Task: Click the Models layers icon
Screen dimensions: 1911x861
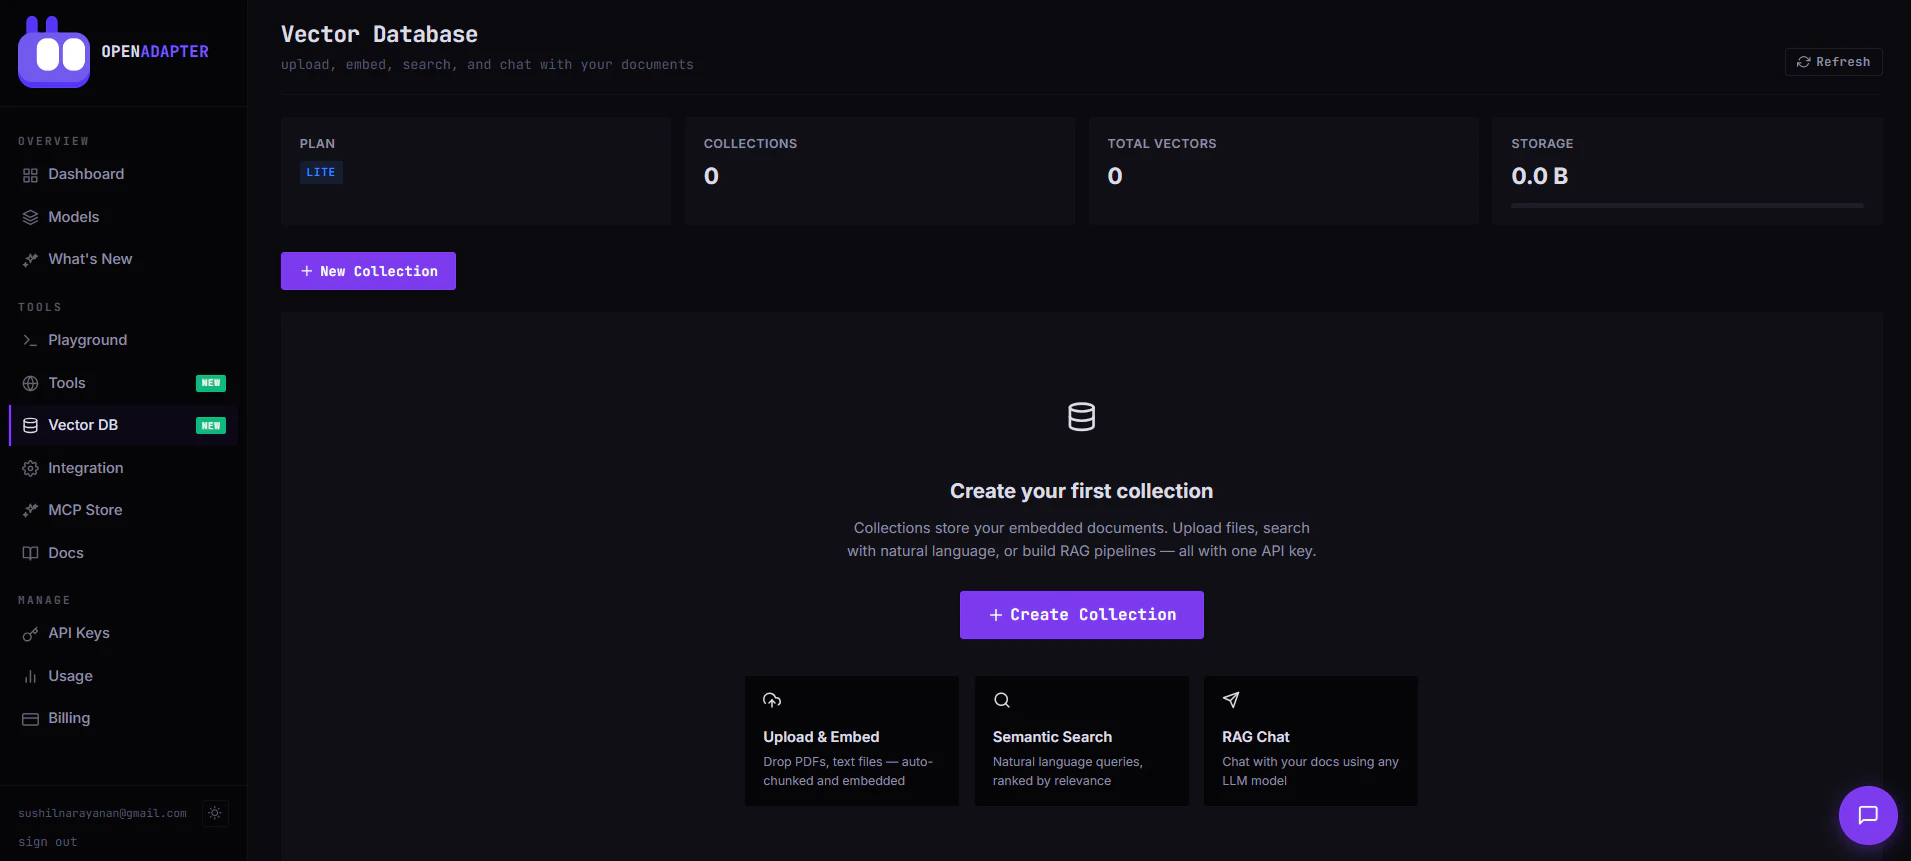Action: tap(30, 217)
